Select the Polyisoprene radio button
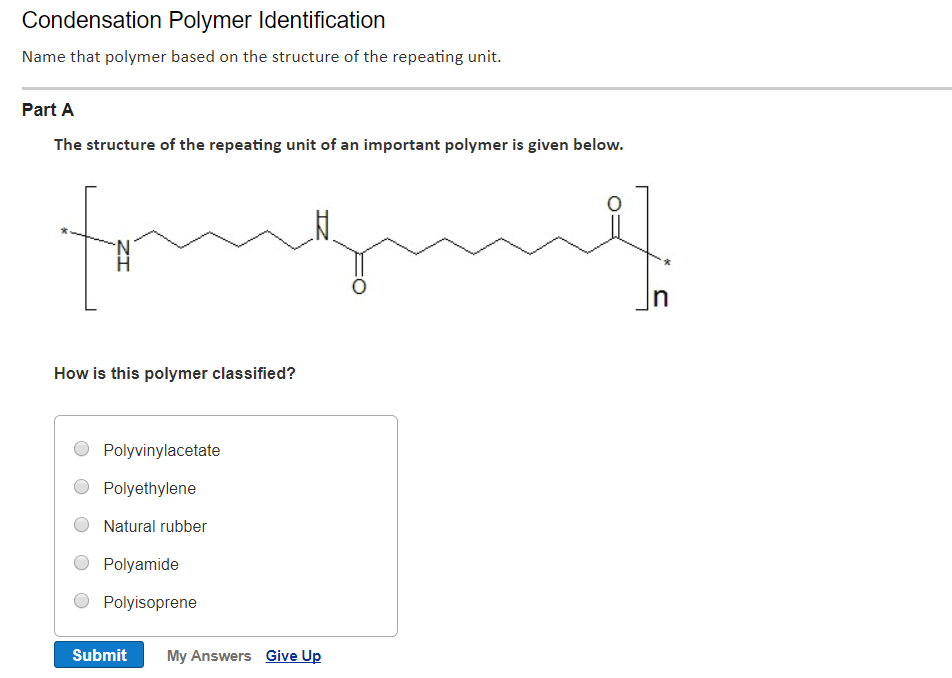Image resolution: width=952 pixels, height=678 pixels. [x=81, y=600]
